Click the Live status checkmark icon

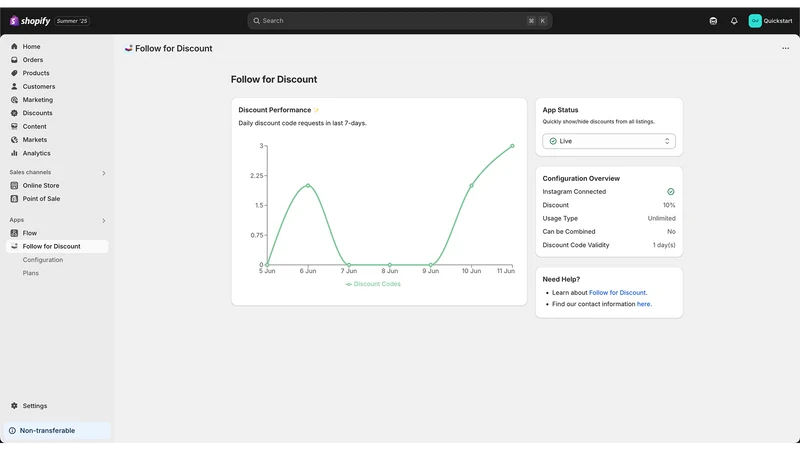click(x=553, y=141)
